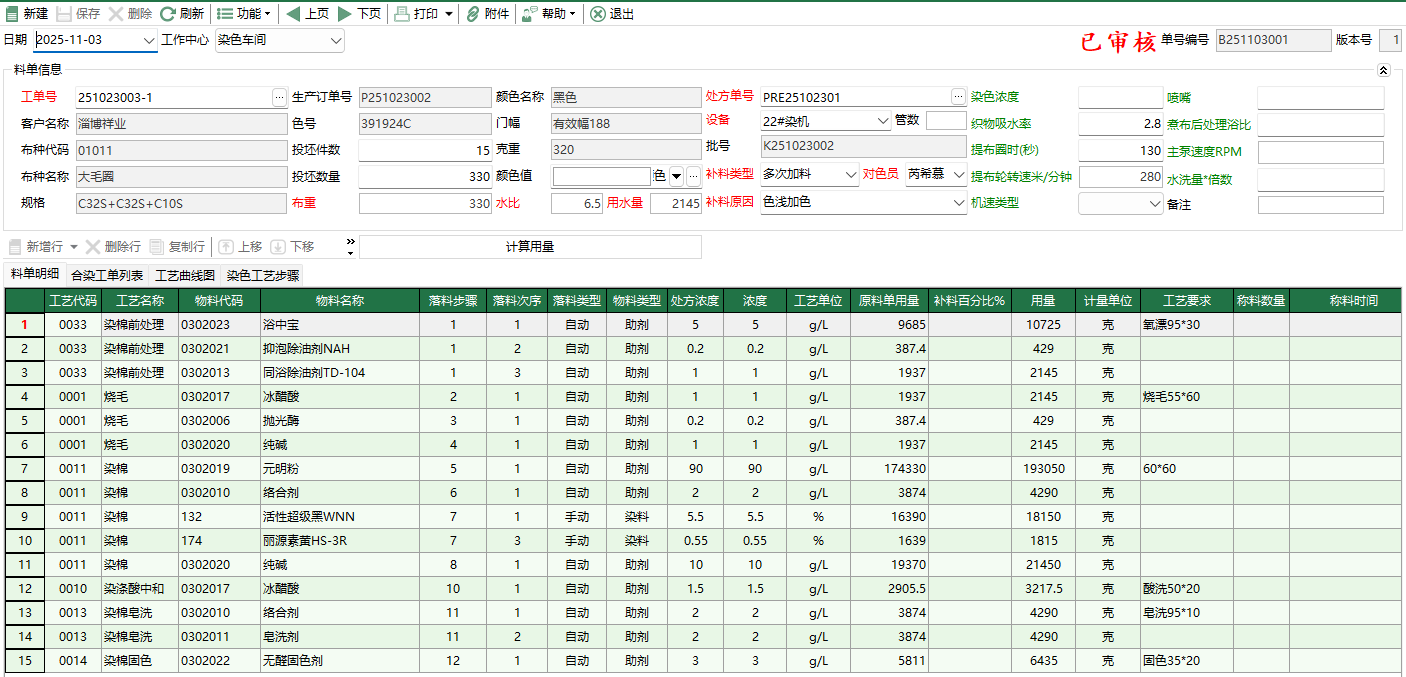The image size is (1406, 677).
Task: Expand the 工作中心 dropdown
Action: (x=335, y=41)
